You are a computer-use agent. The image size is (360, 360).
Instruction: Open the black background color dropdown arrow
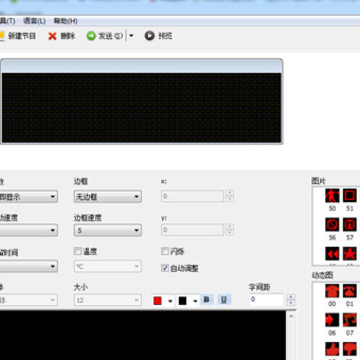tap(195, 301)
